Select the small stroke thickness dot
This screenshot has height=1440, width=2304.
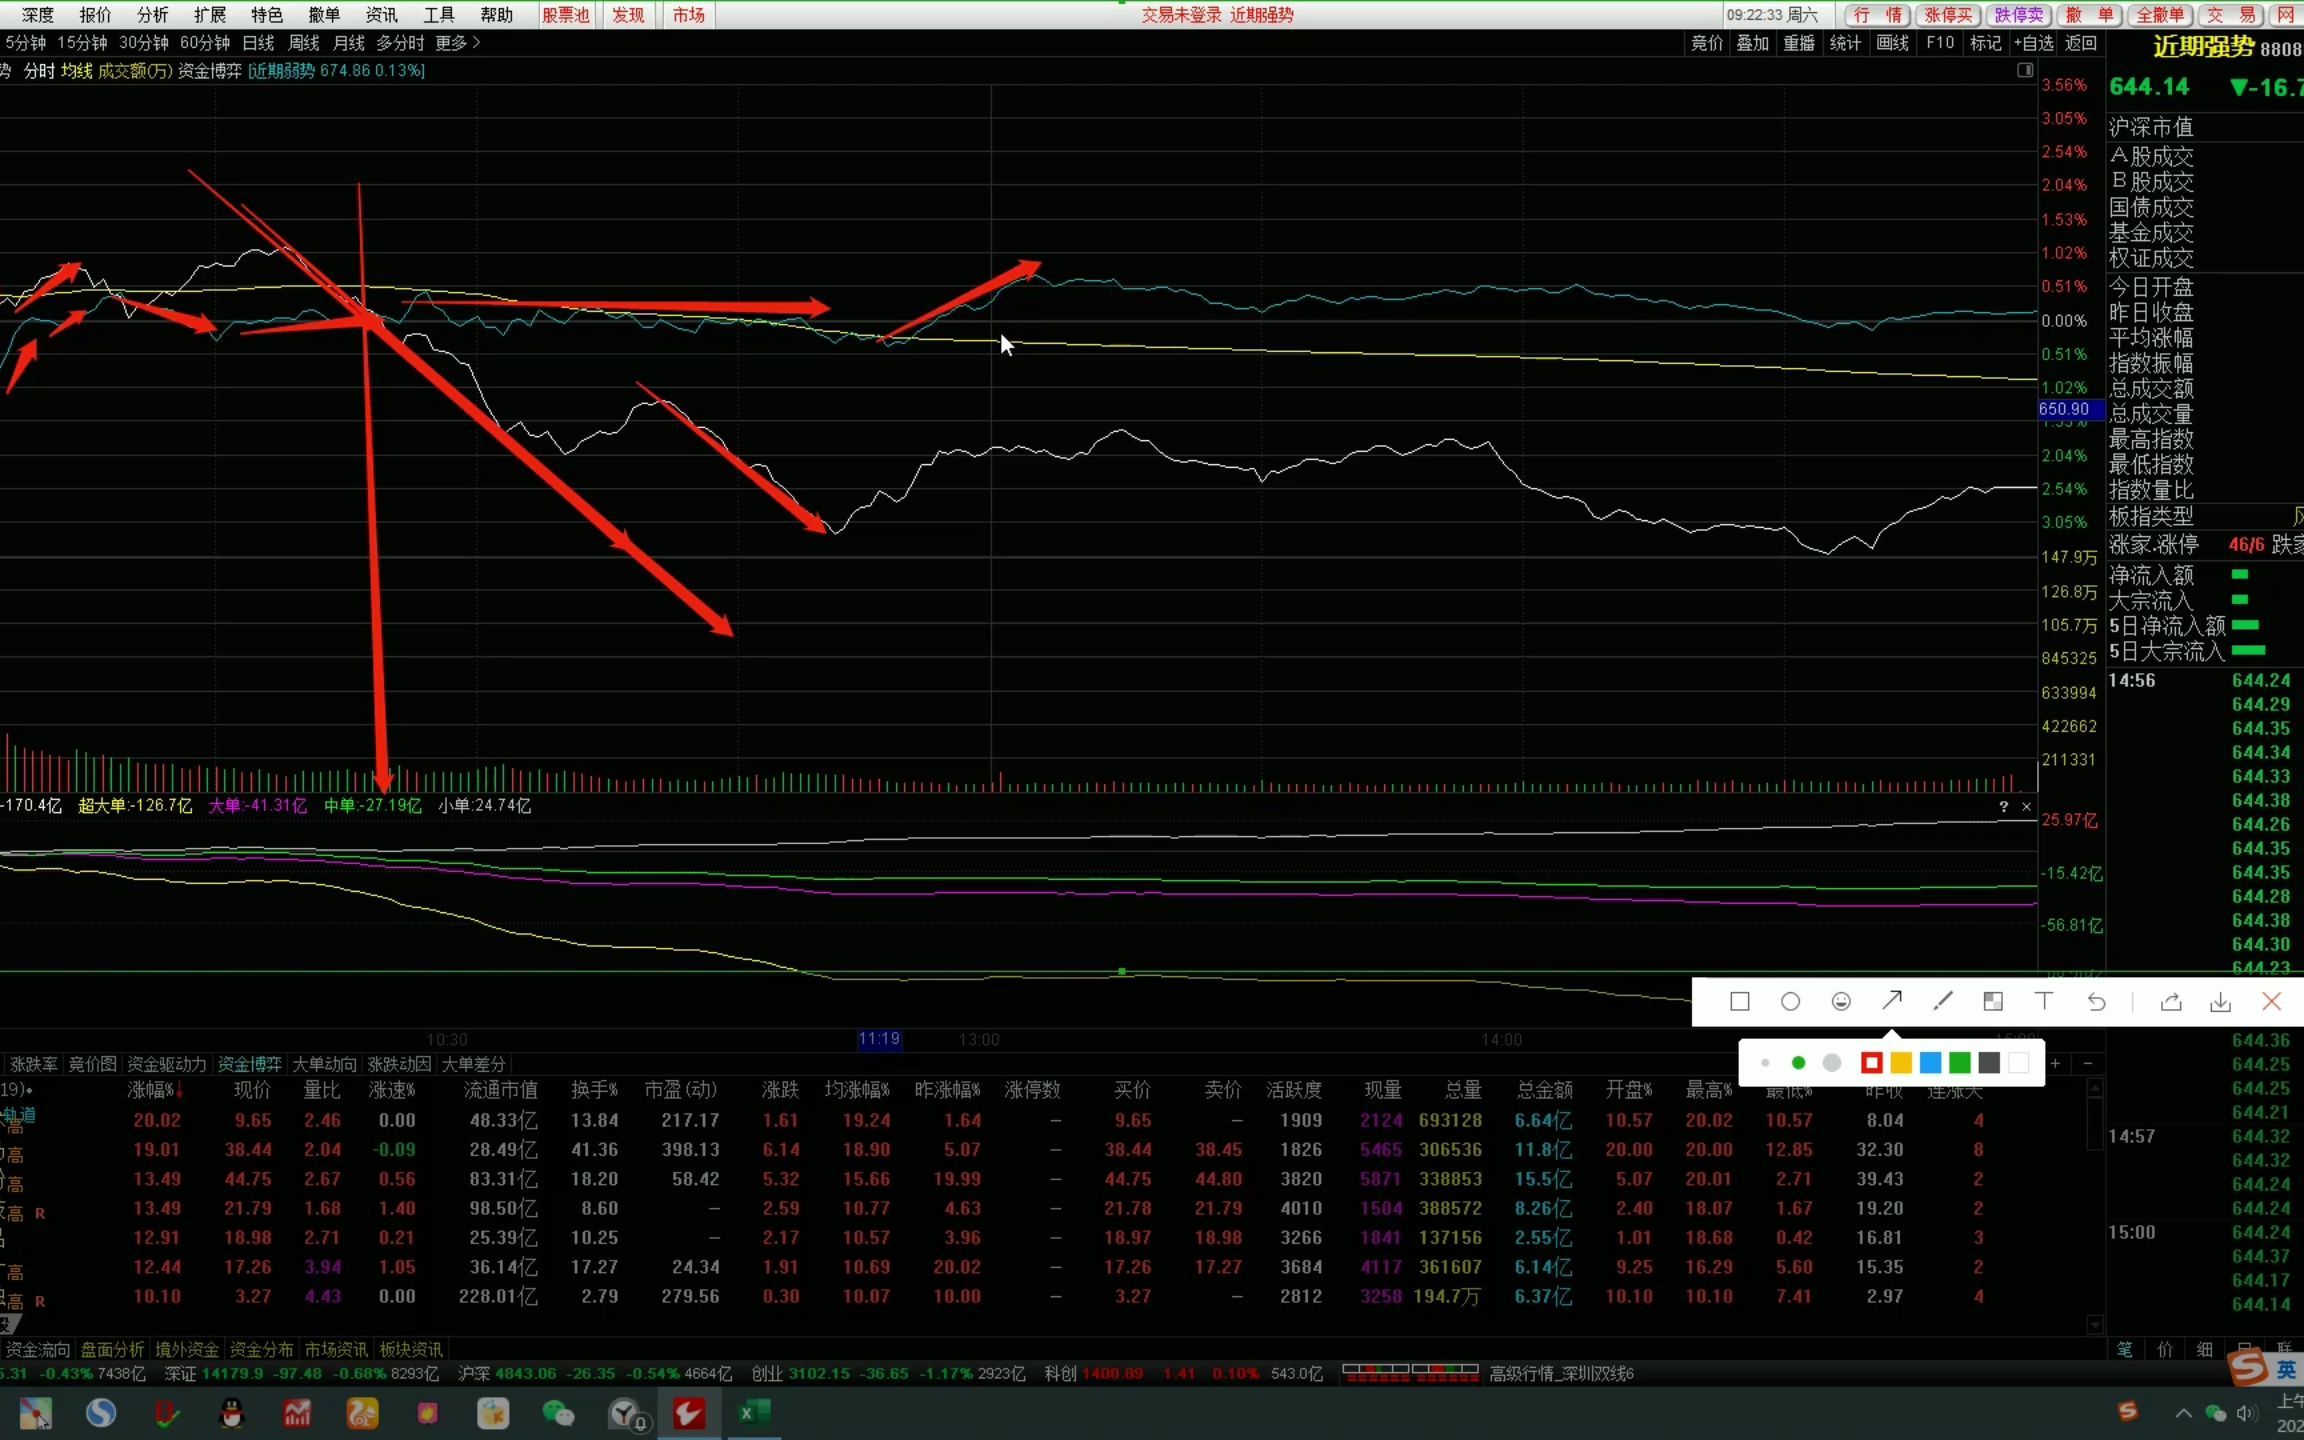(x=1765, y=1063)
